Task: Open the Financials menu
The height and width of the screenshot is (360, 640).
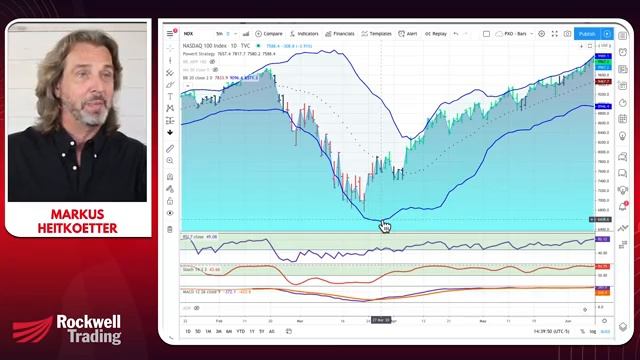Action: pyautogui.click(x=340, y=33)
